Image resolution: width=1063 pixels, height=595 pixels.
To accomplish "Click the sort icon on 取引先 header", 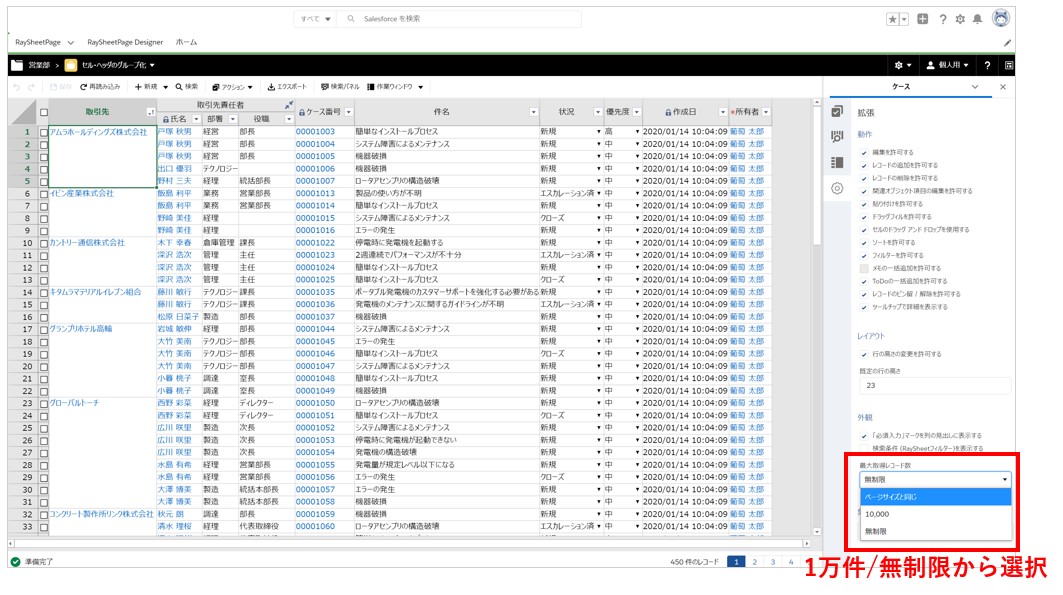I will 151,112.
